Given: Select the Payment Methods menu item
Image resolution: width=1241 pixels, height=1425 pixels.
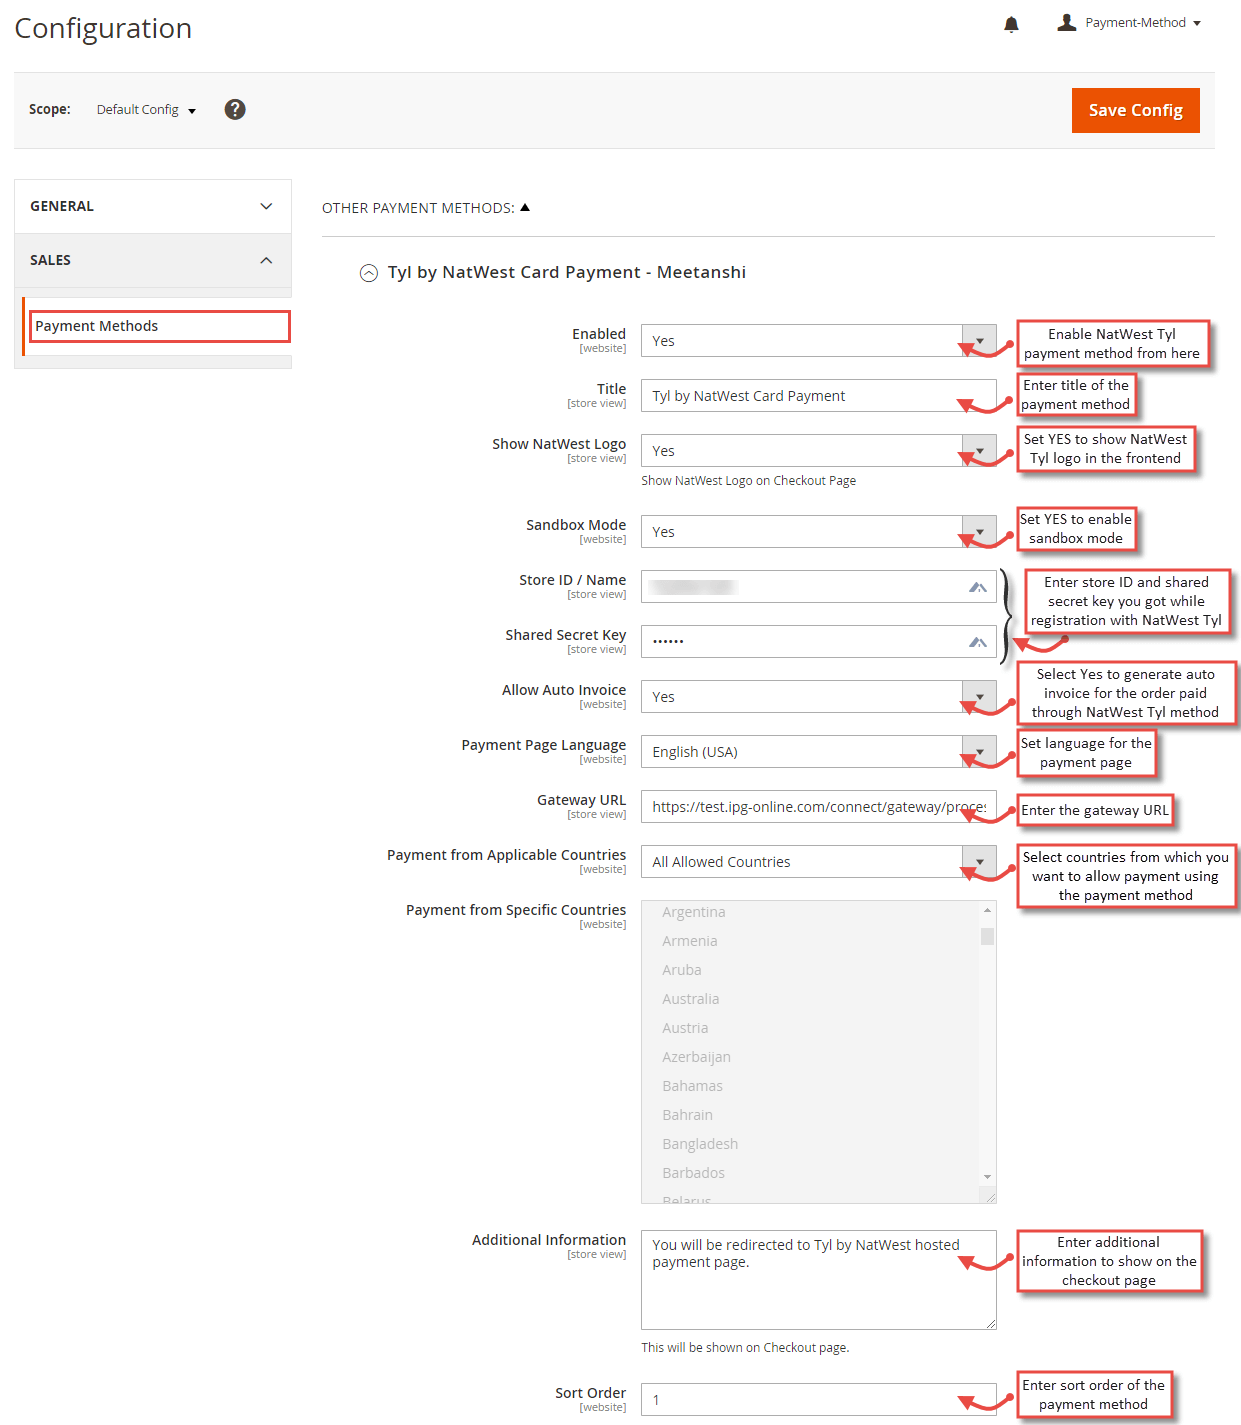Looking at the screenshot, I should [x=160, y=326].
